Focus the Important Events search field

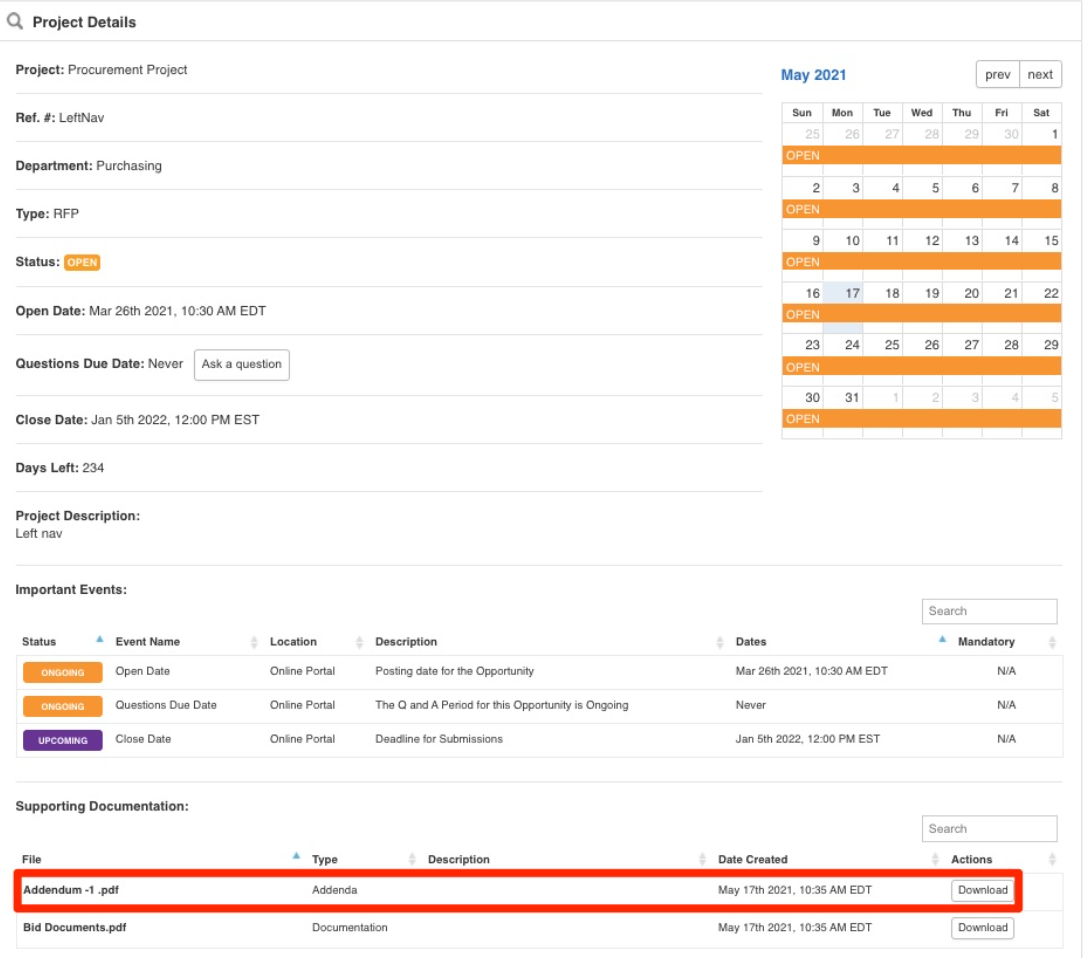pyautogui.click(x=989, y=611)
